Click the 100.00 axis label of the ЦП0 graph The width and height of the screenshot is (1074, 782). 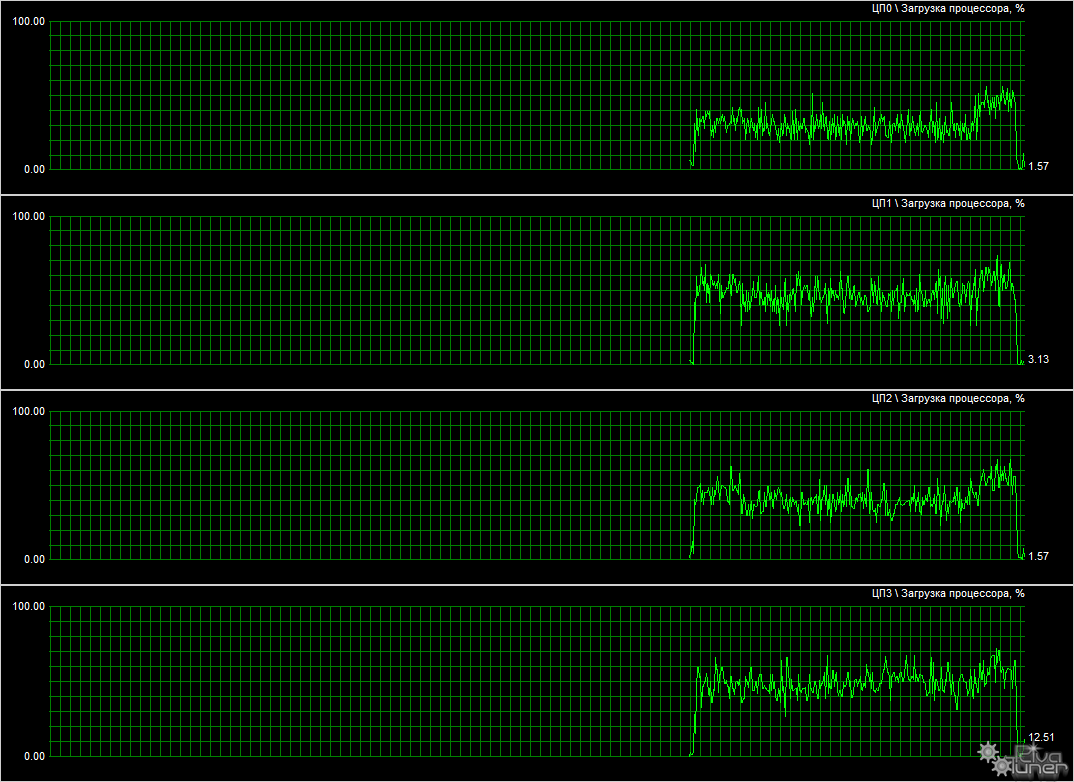pos(29,21)
